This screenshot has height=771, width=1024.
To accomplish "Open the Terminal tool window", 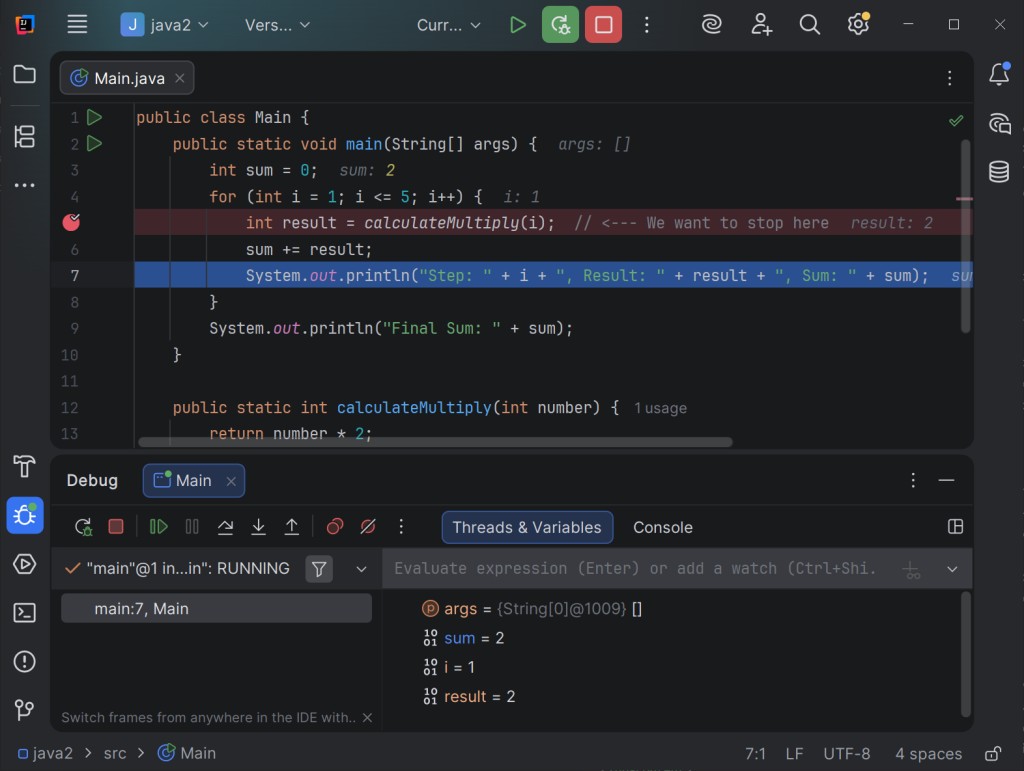I will click(24, 613).
